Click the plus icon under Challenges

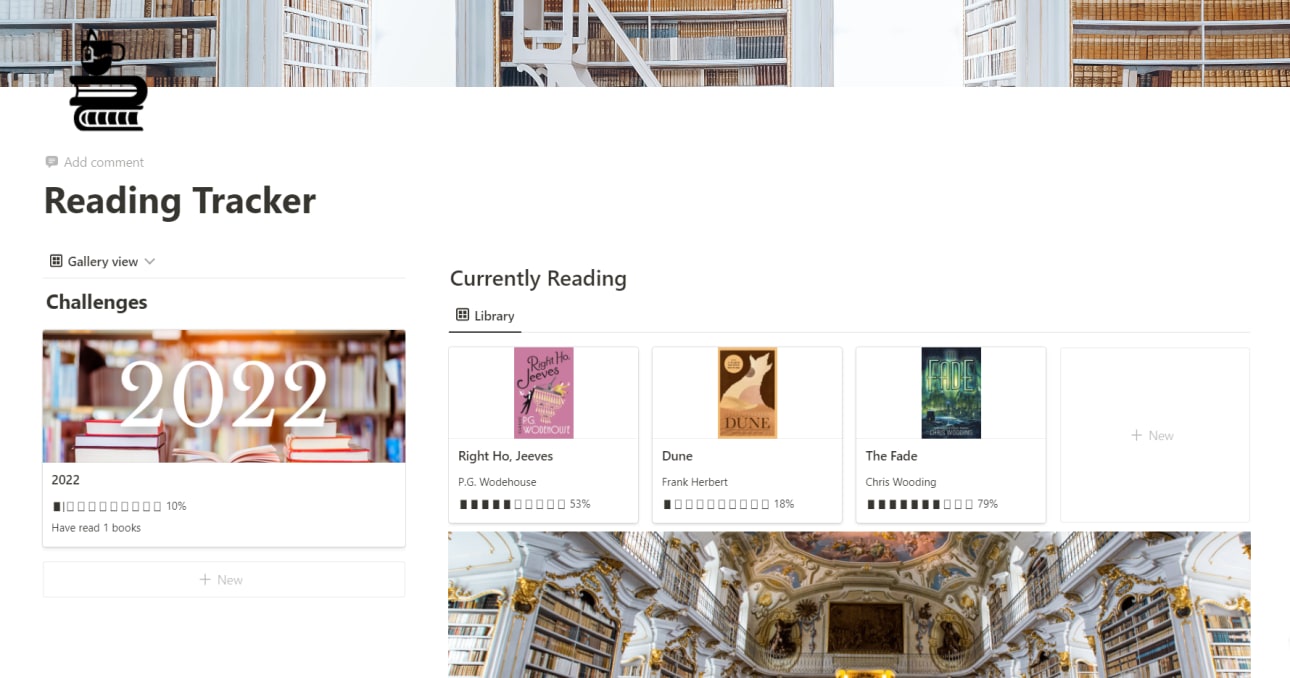205,580
